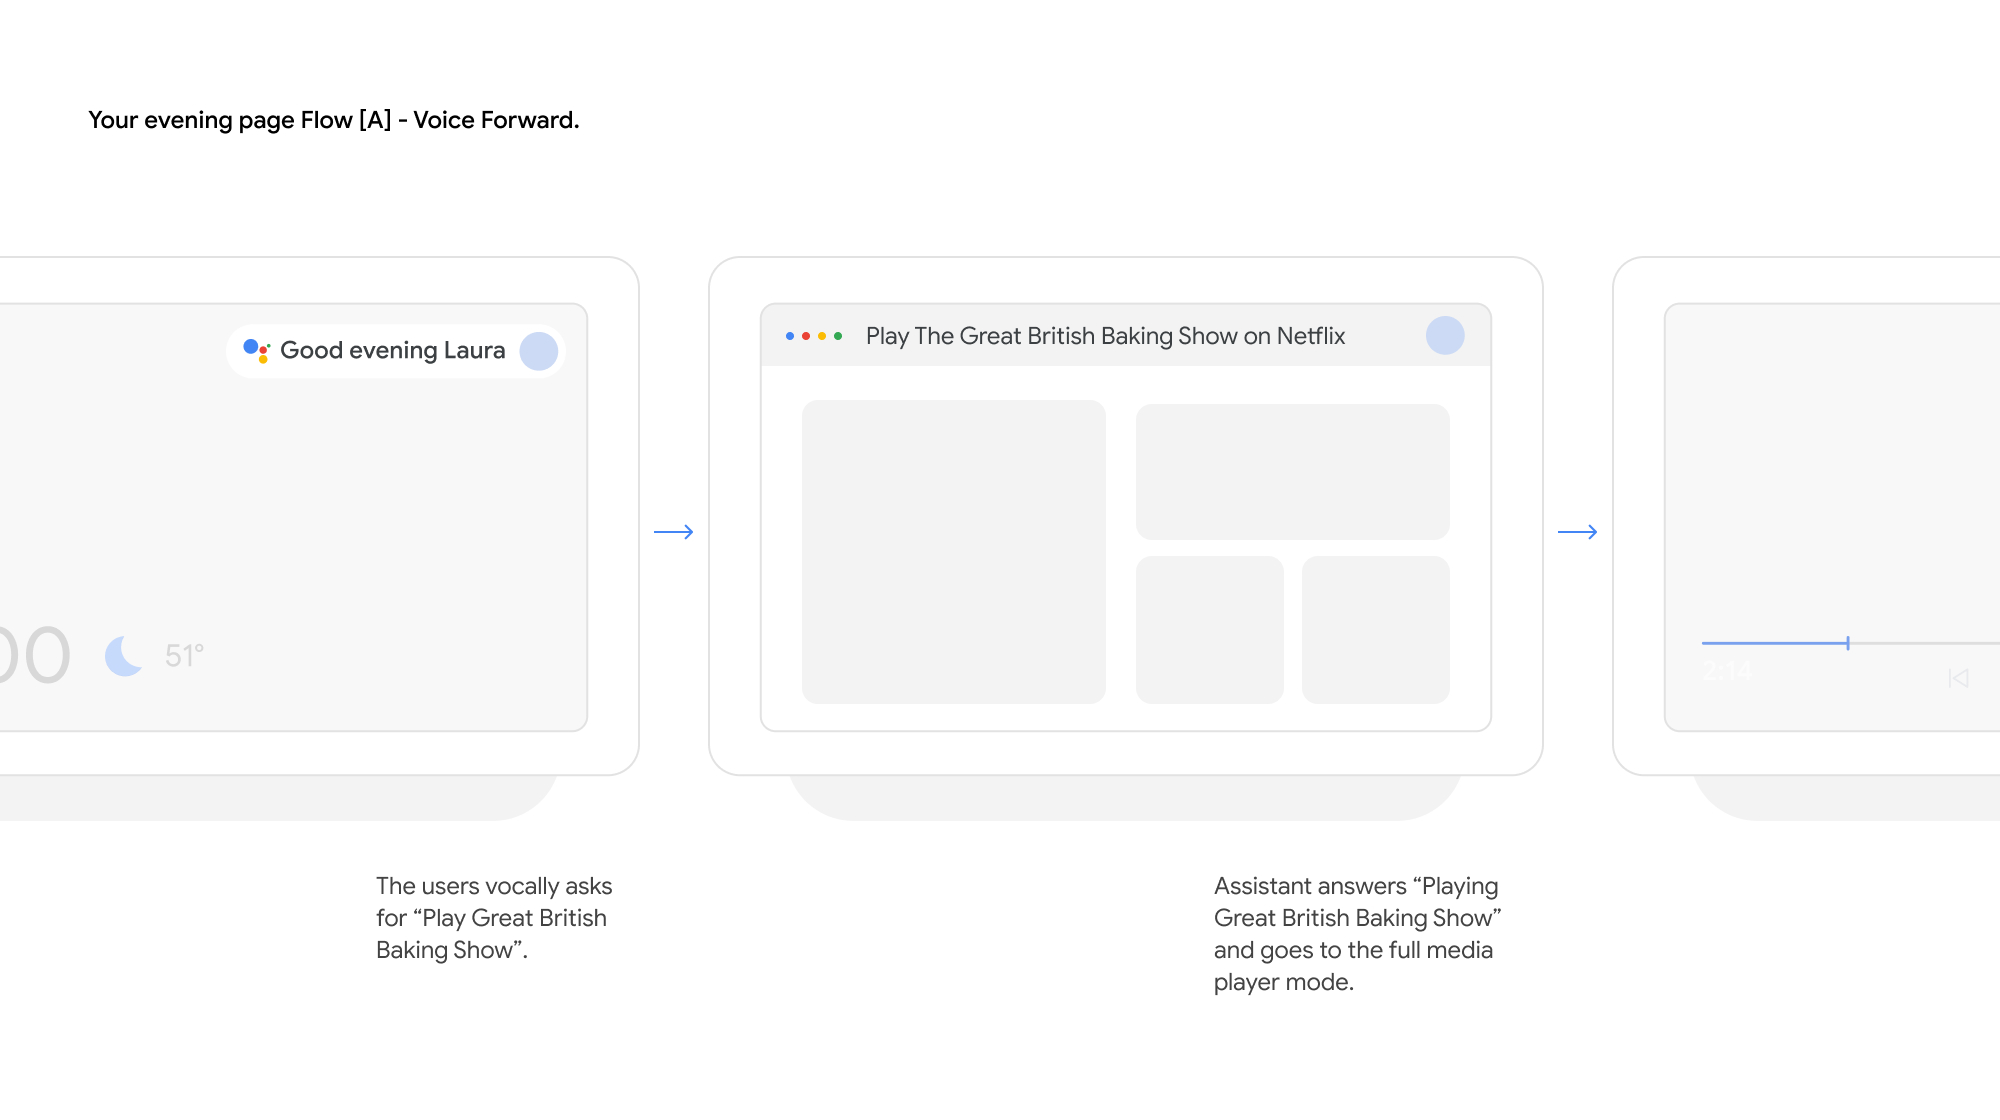
Task: Select the small bottom-right placeholder card
Action: [1376, 630]
